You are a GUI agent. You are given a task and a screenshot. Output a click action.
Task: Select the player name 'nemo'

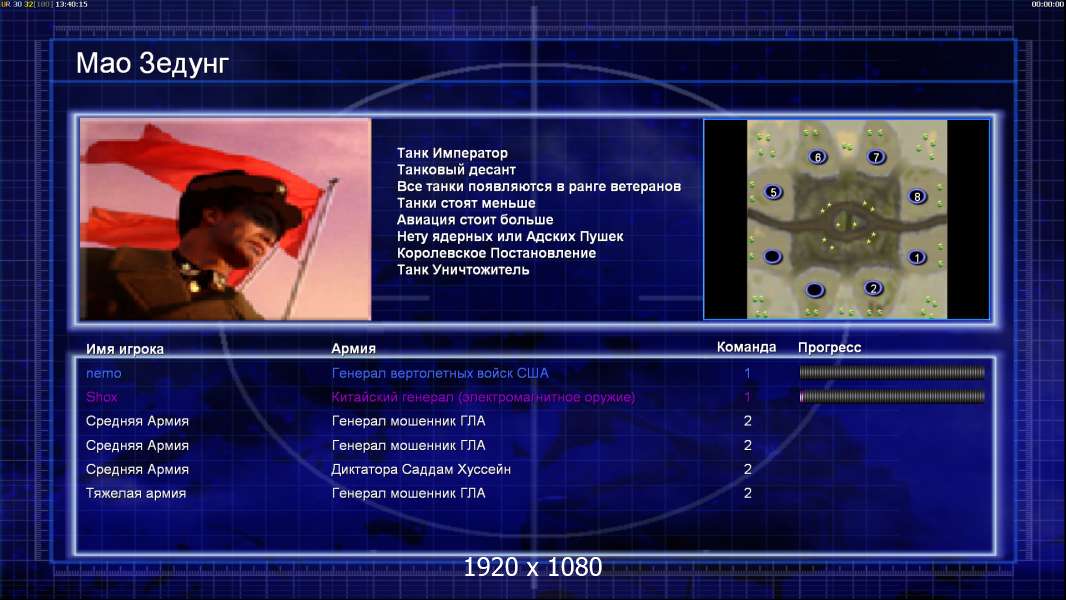pyautogui.click(x=103, y=373)
